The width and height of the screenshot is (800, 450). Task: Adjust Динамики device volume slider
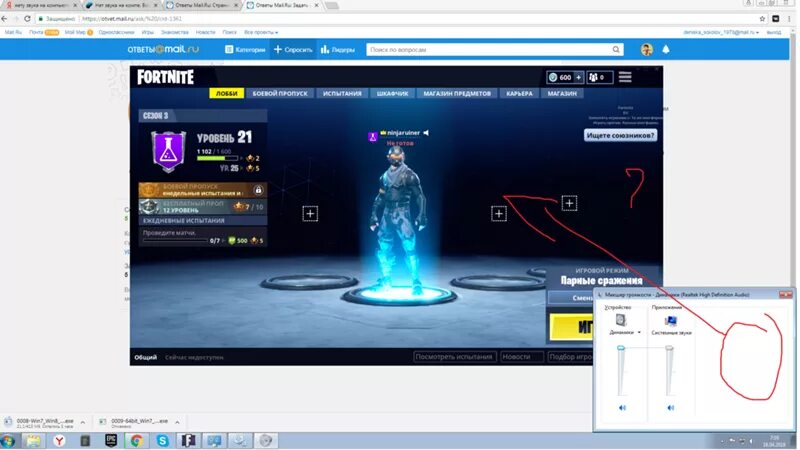click(x=621, y=348)
